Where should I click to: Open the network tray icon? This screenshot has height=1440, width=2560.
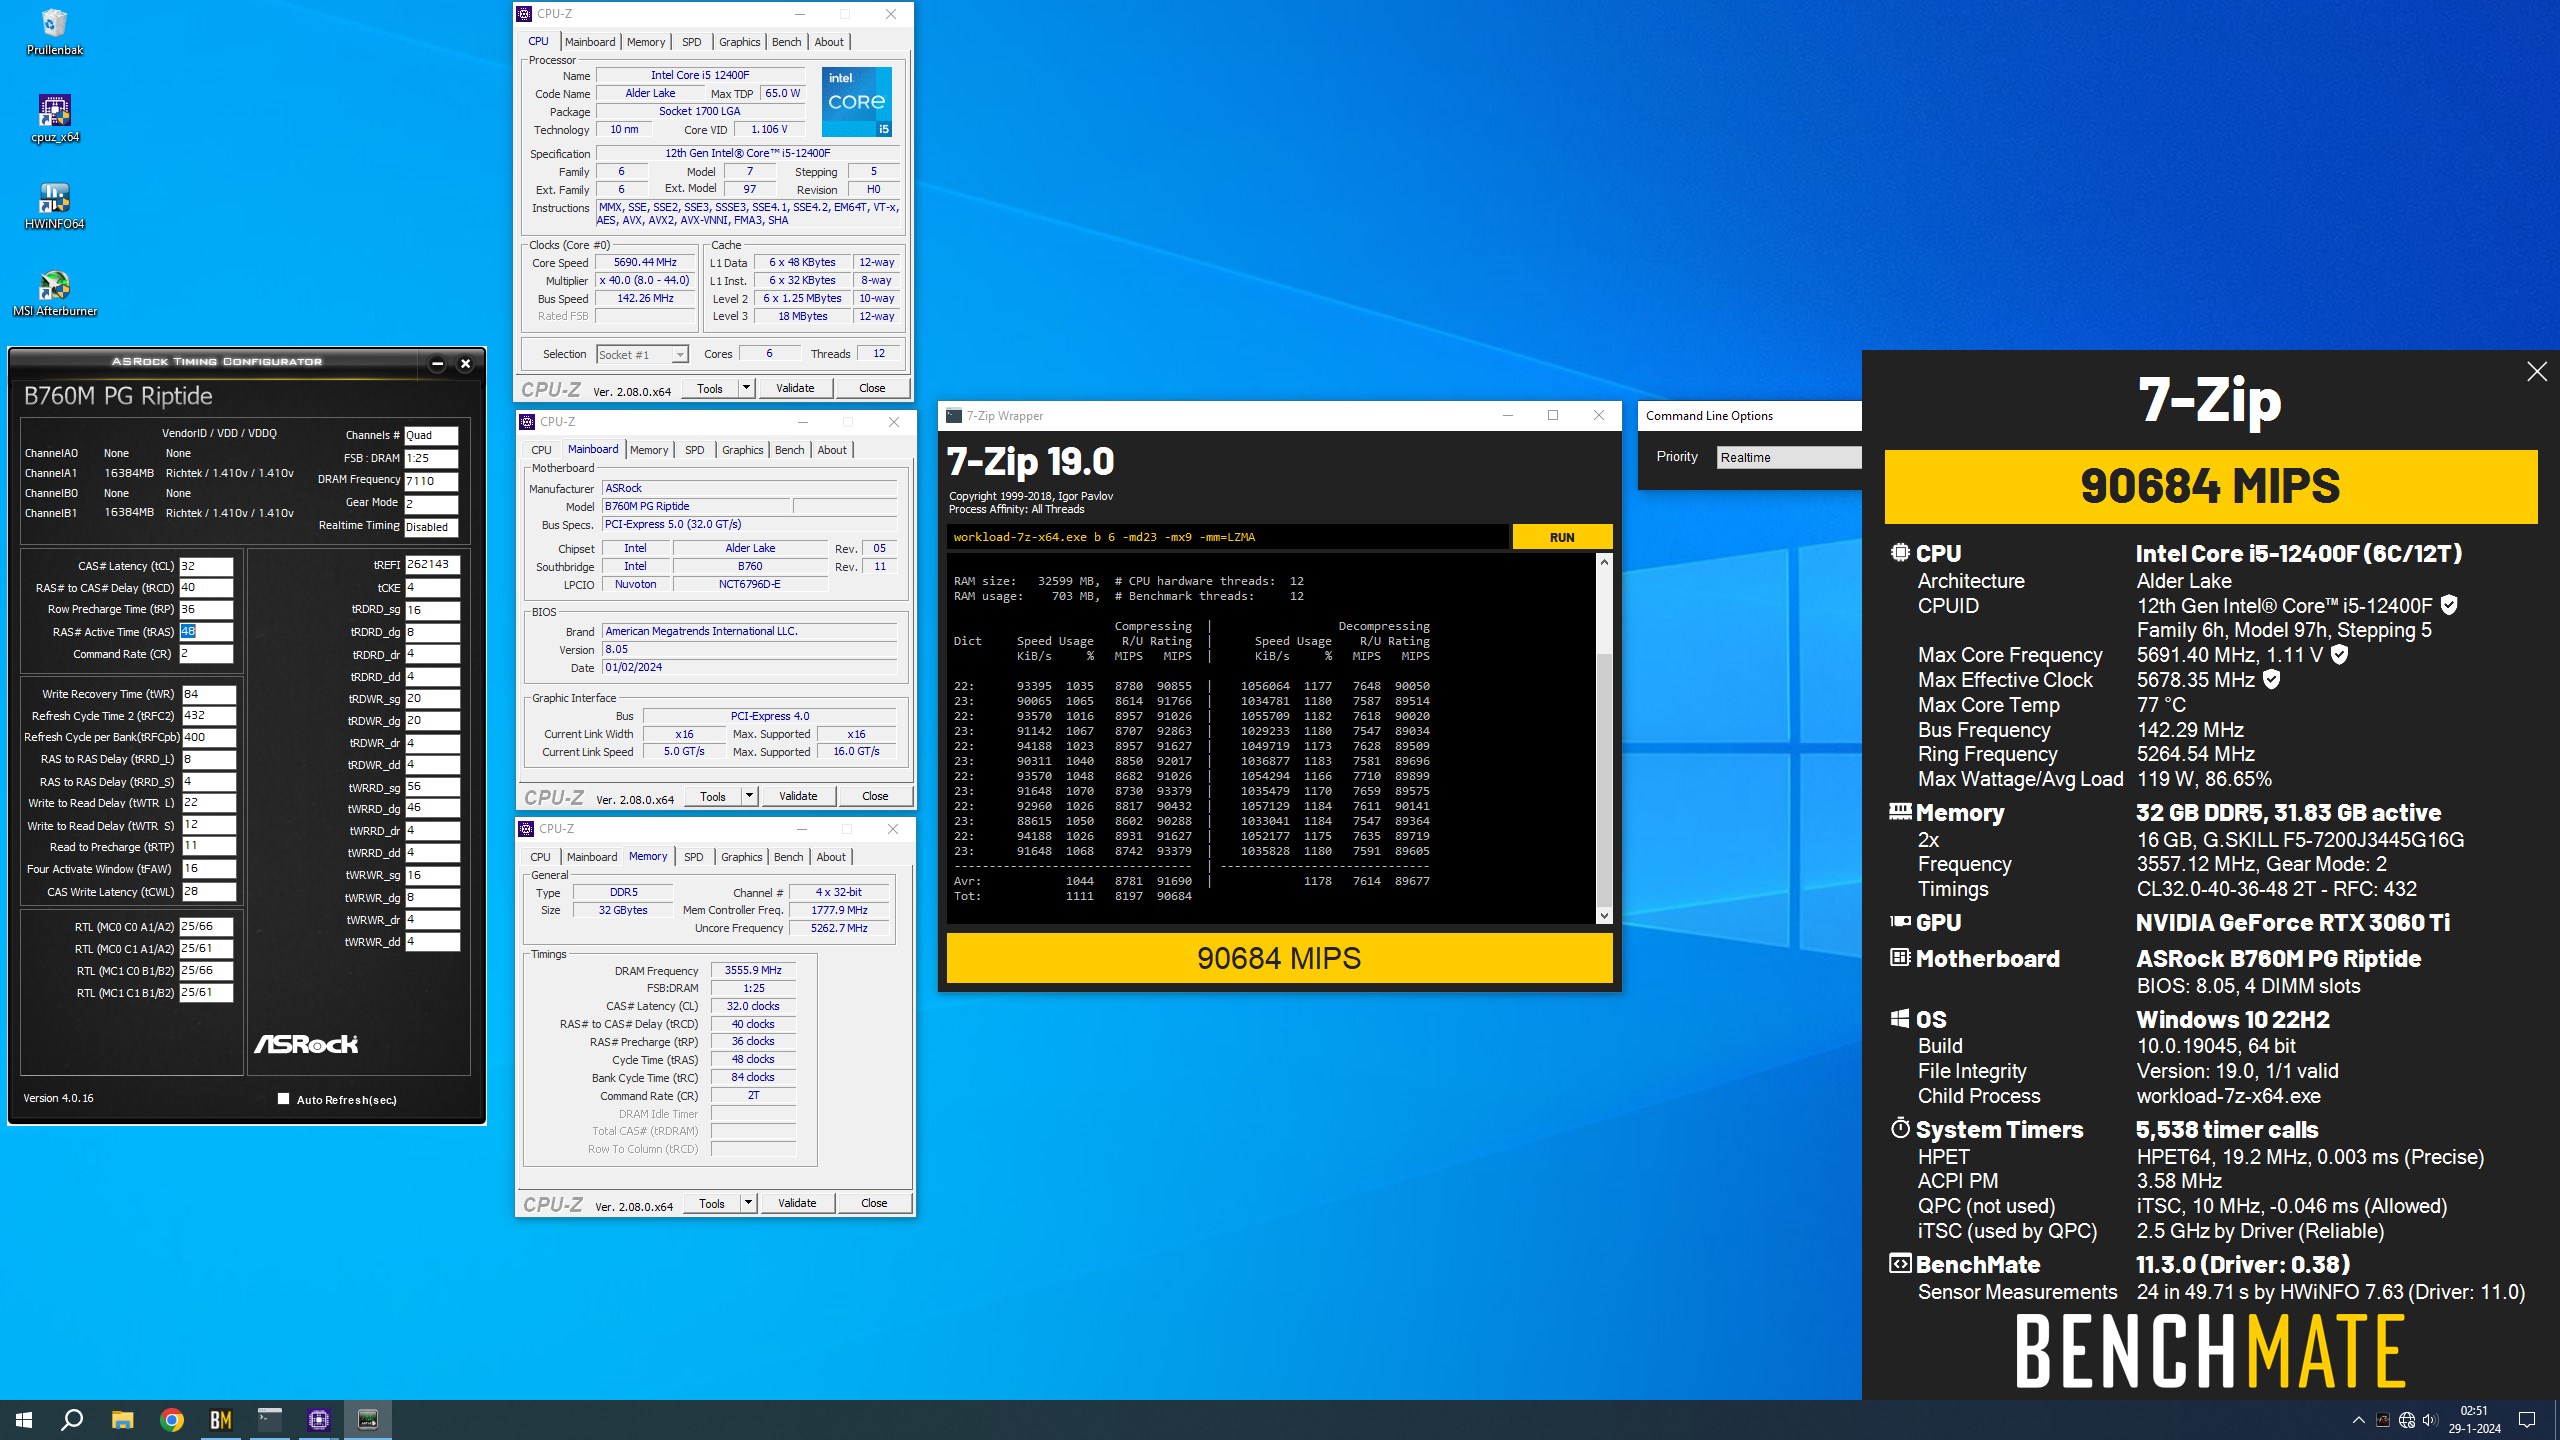coord(2407,1420)
